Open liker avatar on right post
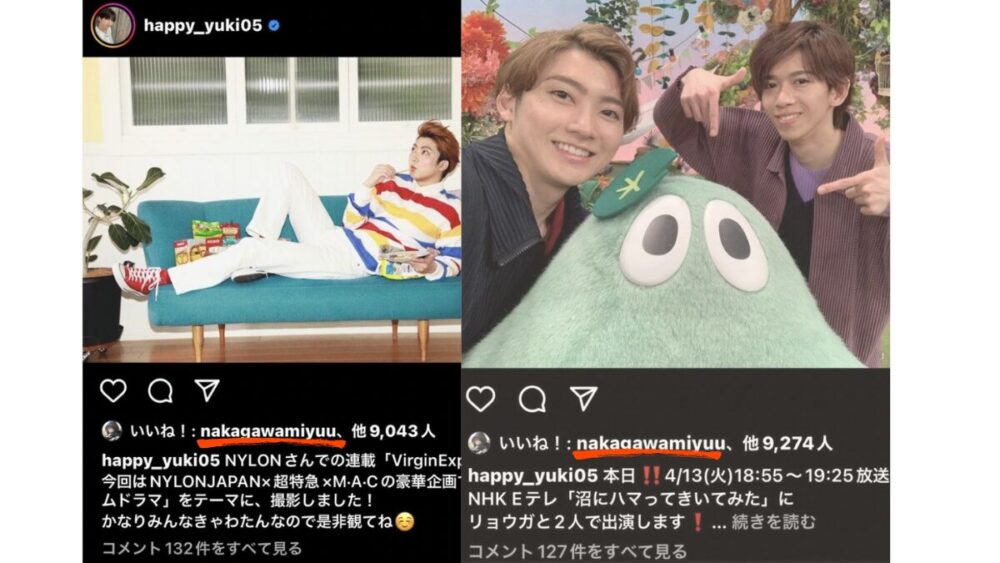Viewport: 1000px width, 563px height. click(479, 443)
